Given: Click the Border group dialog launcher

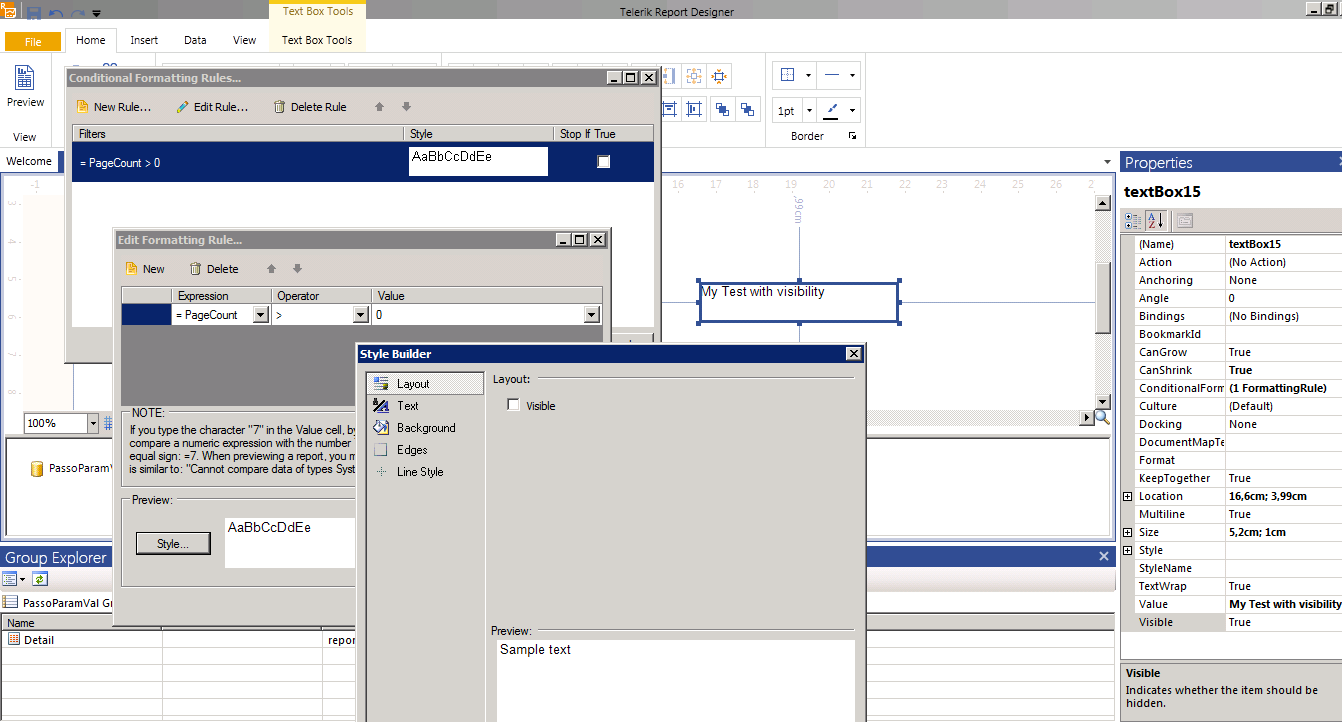Looking at the screenshot, I should [x=853, y=136].
